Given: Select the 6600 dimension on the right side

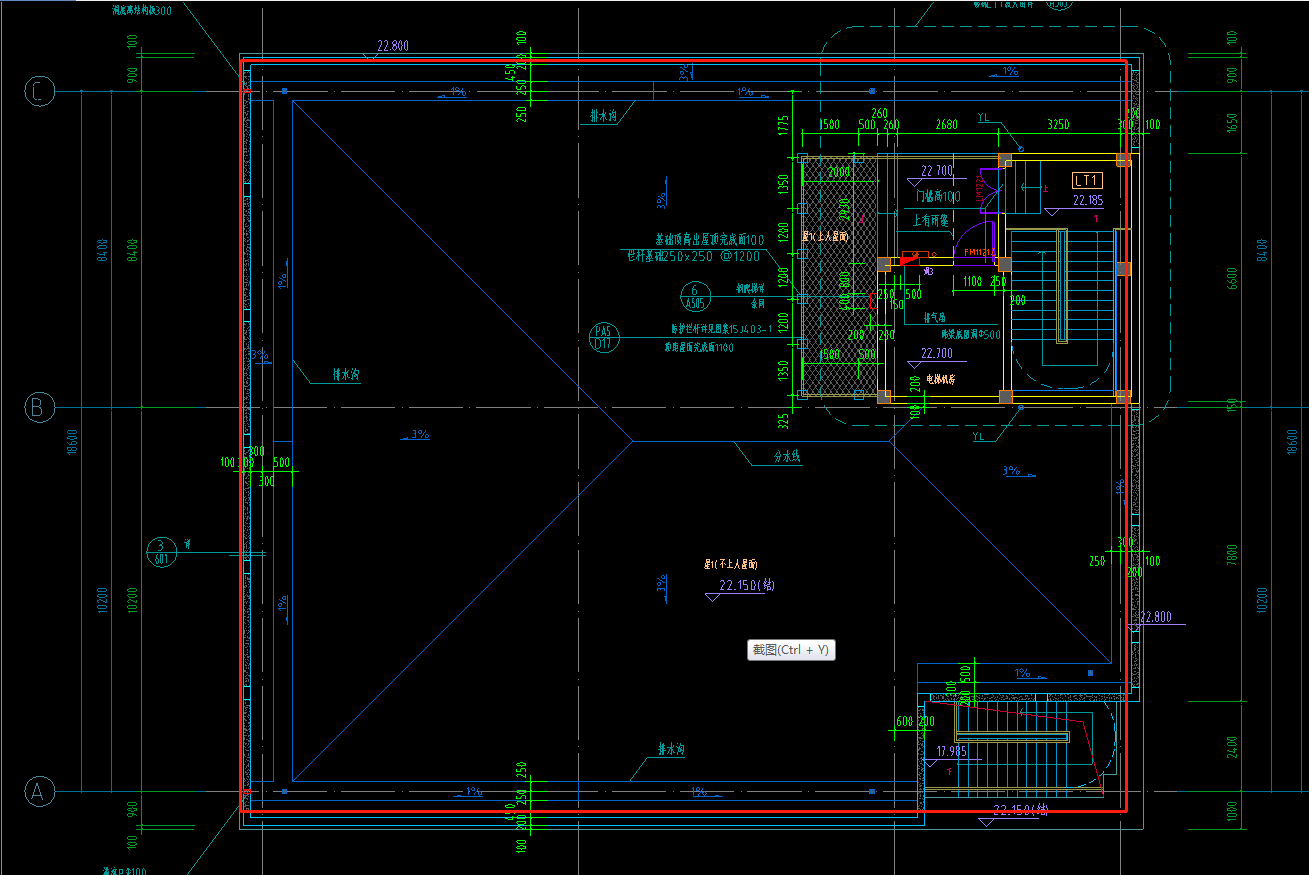Looking at the screenshot, I should 1233,279.
